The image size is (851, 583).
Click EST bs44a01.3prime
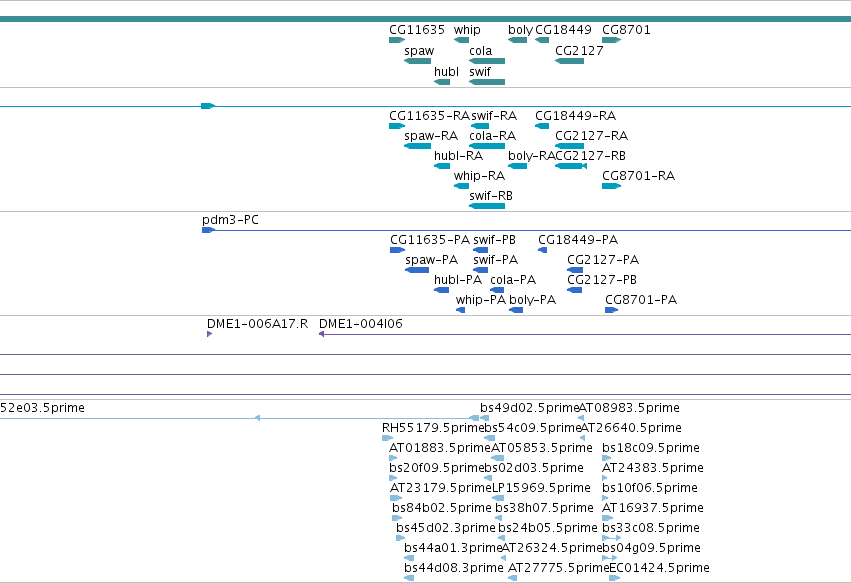(409, 558)
